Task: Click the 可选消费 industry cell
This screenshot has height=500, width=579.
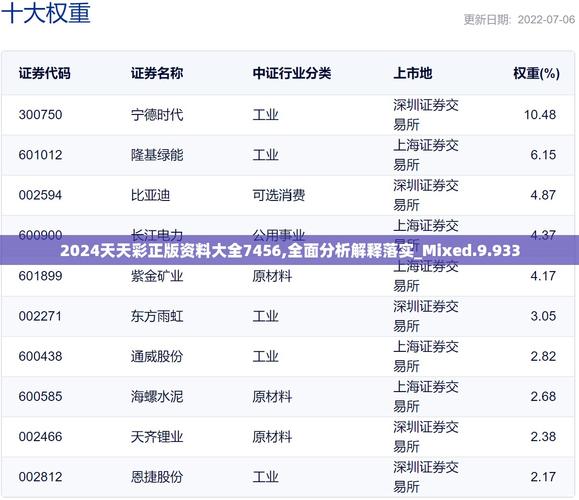Action: [279, 195]
